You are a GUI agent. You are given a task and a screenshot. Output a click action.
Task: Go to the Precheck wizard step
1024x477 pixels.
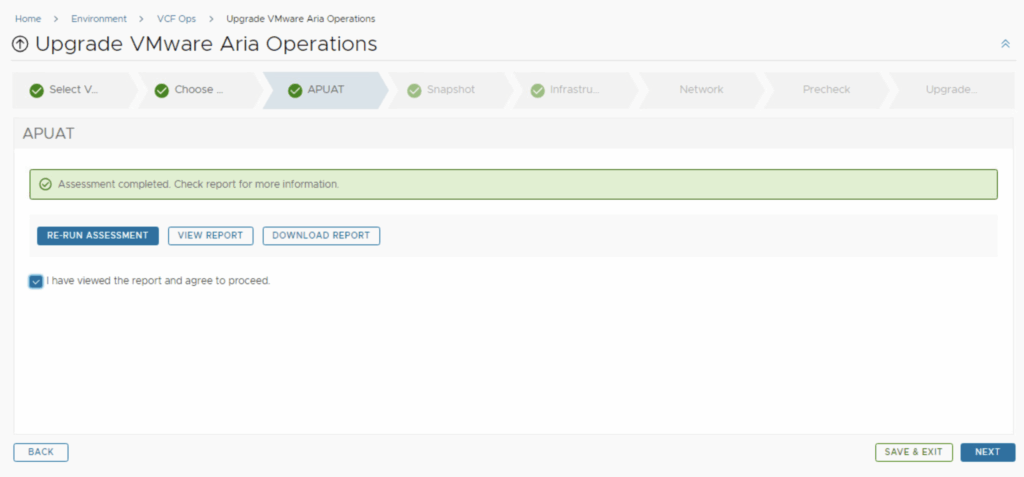826,90
